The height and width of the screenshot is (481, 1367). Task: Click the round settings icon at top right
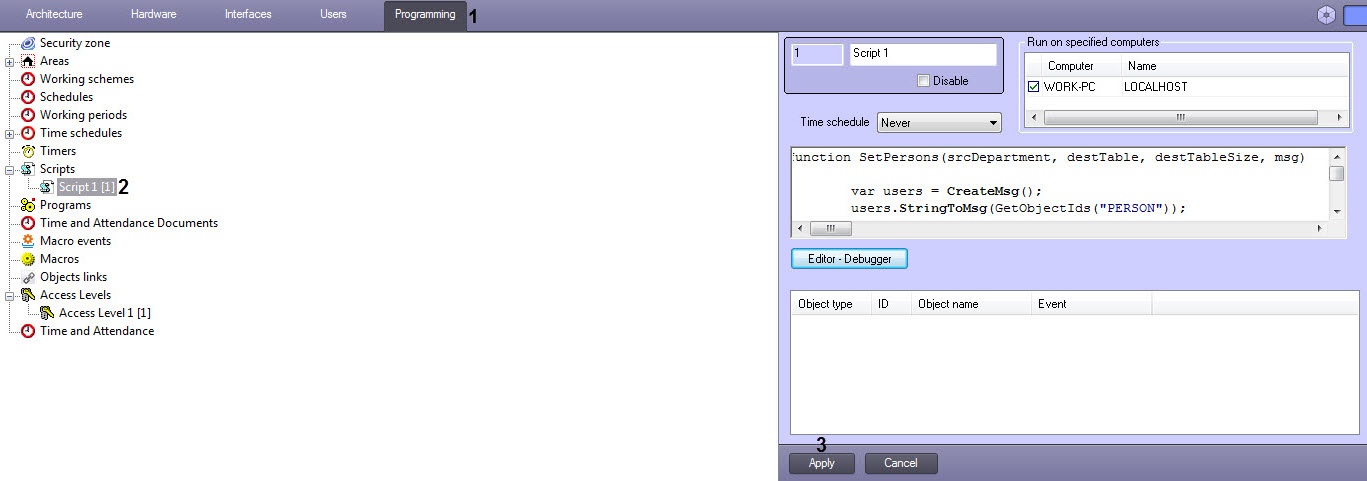tap(1326, 14)
